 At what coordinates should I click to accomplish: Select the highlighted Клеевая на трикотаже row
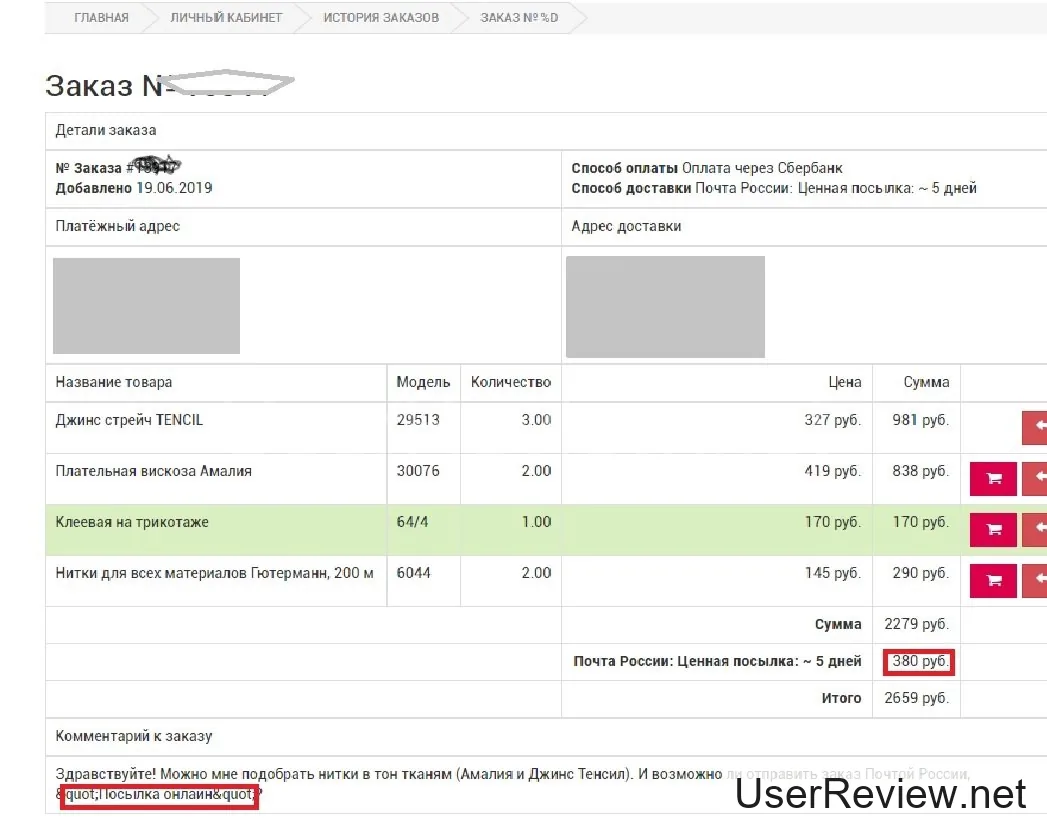click(x=132, y=522)
